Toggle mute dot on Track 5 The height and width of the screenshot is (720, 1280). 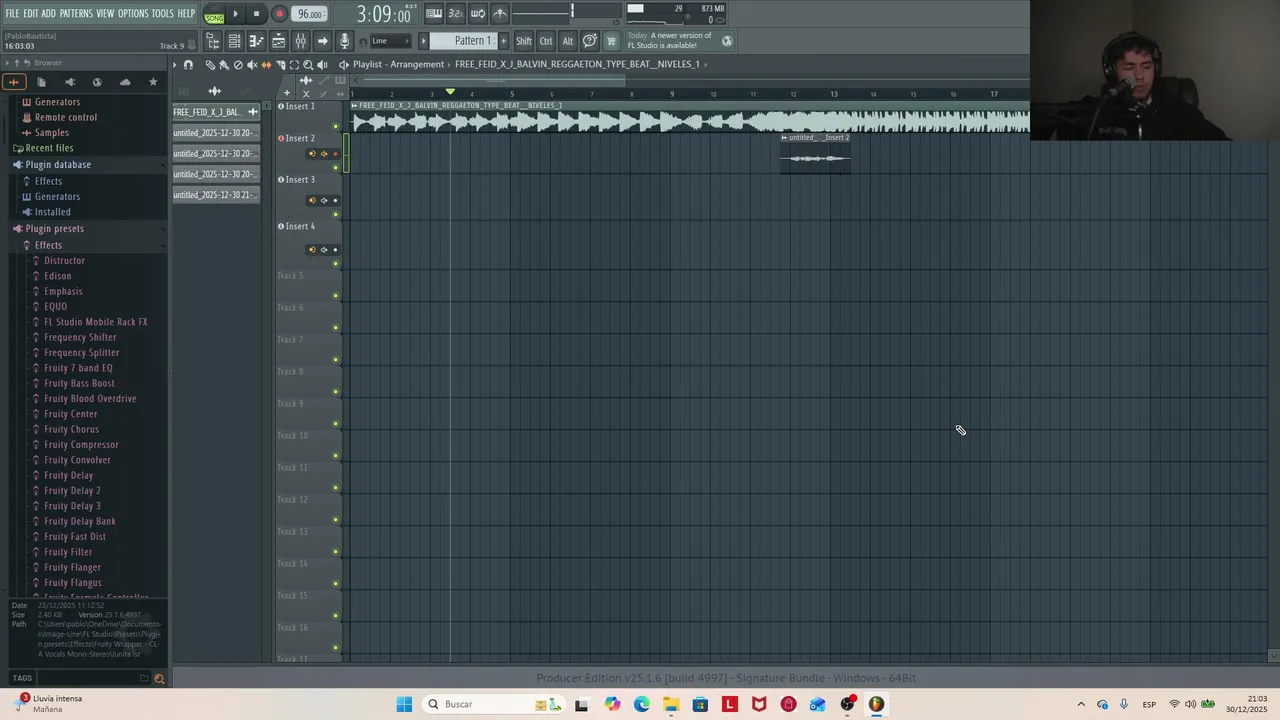pos(336,295)
